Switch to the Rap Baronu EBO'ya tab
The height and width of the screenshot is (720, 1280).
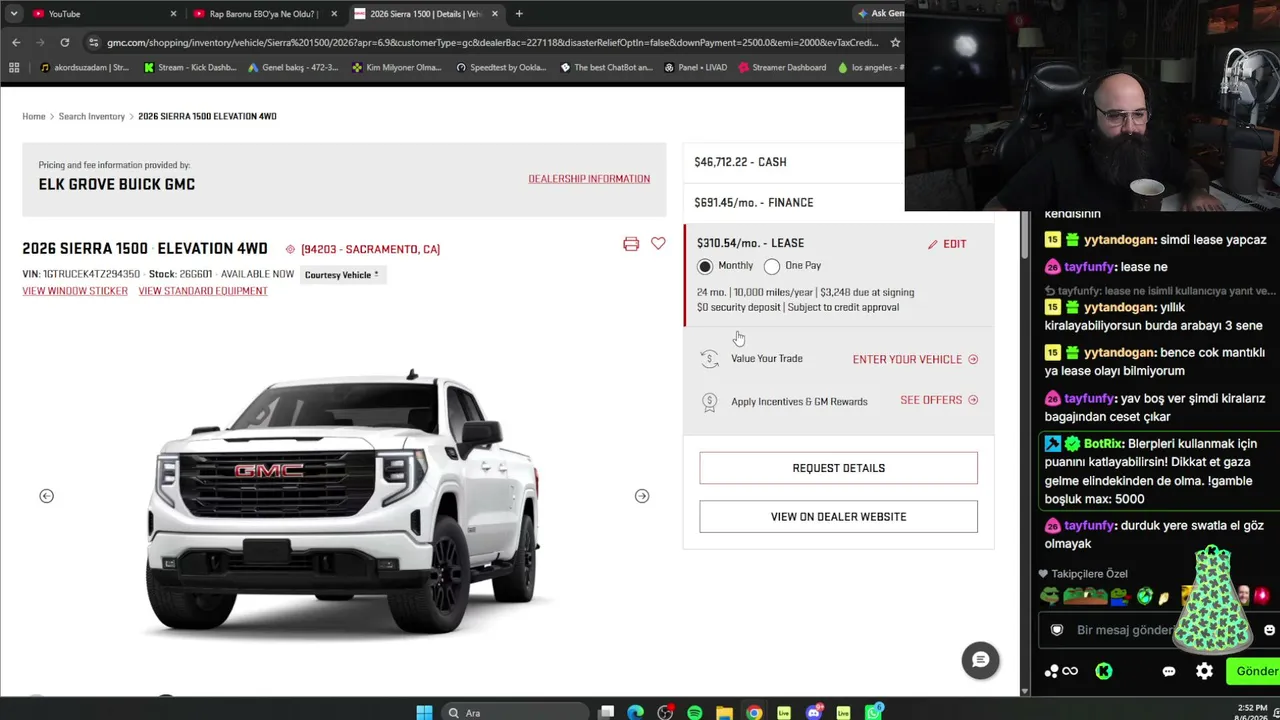pyautogui.click(x=265, y=14)
